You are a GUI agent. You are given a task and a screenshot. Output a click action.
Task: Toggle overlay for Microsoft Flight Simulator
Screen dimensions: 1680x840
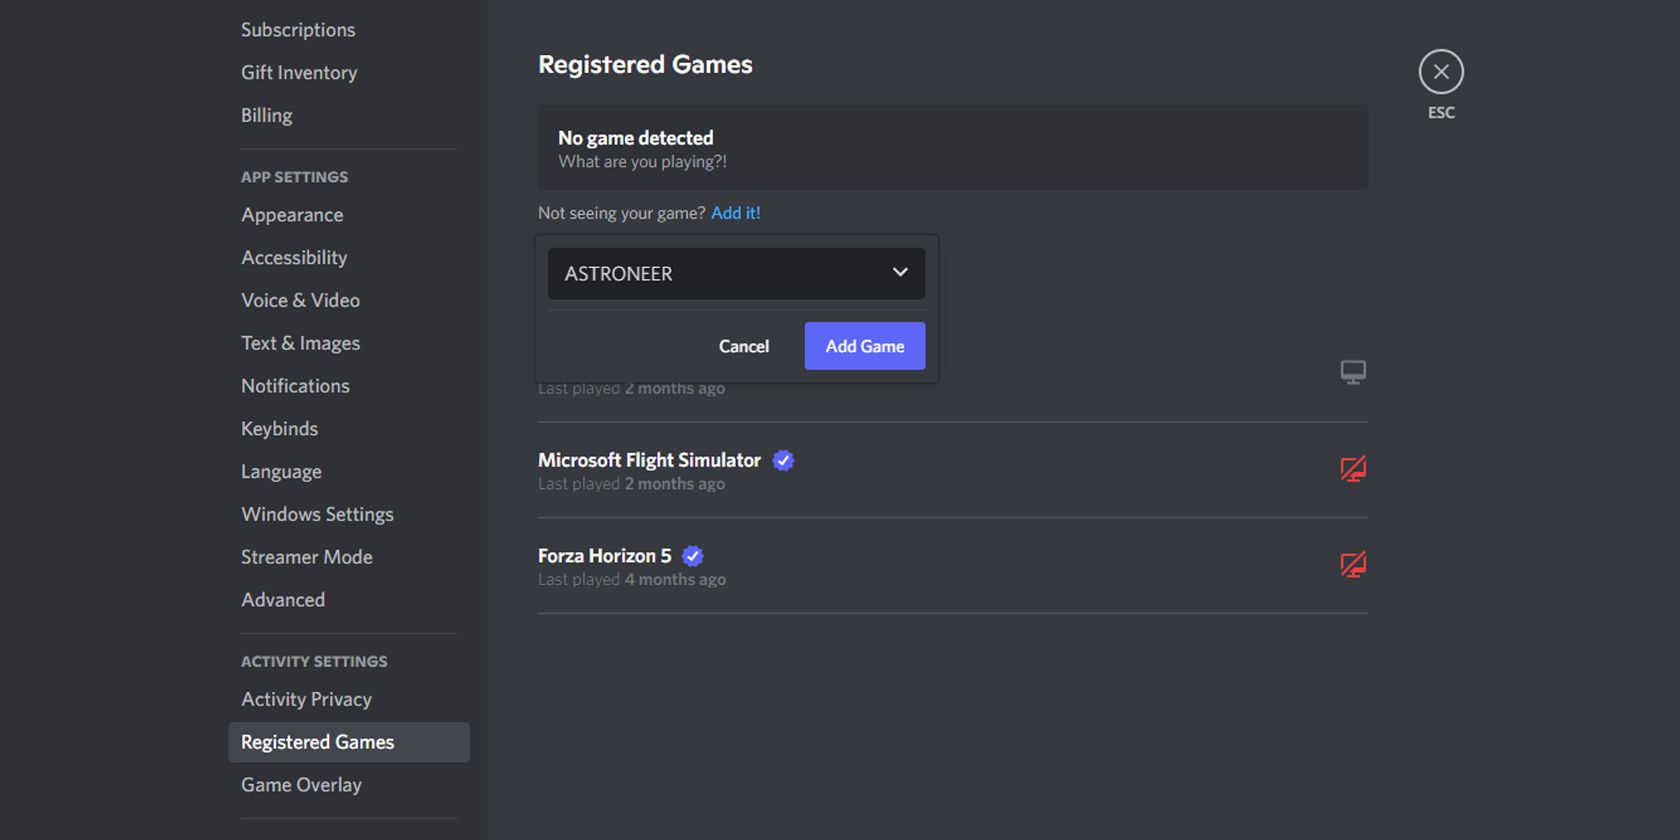pyautogui.click(x=1352, y=469)
